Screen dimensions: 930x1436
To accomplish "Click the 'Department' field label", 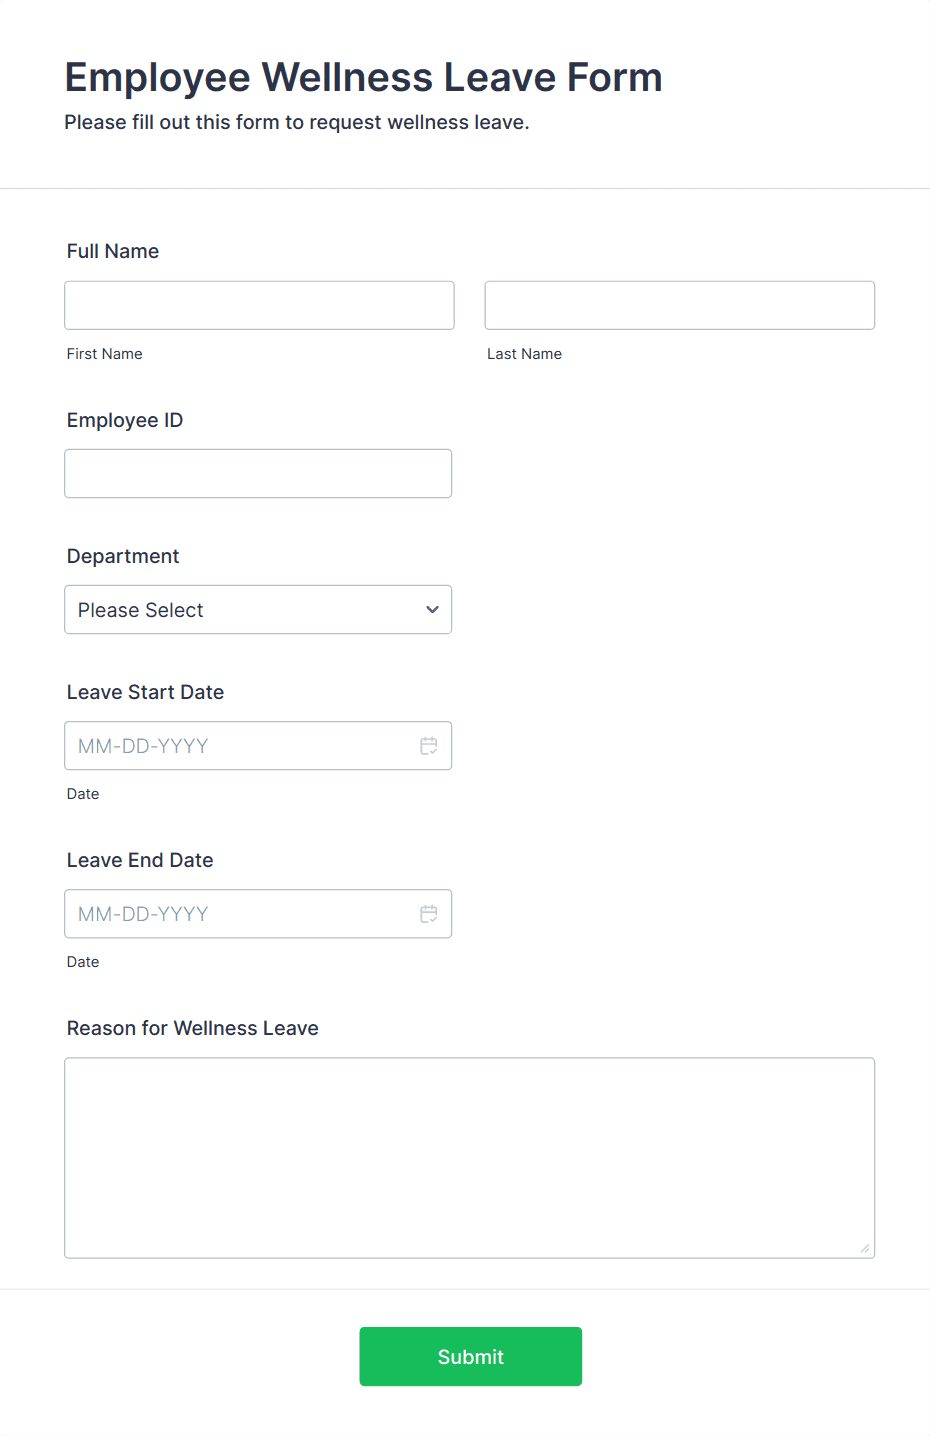I will (123, 556).
